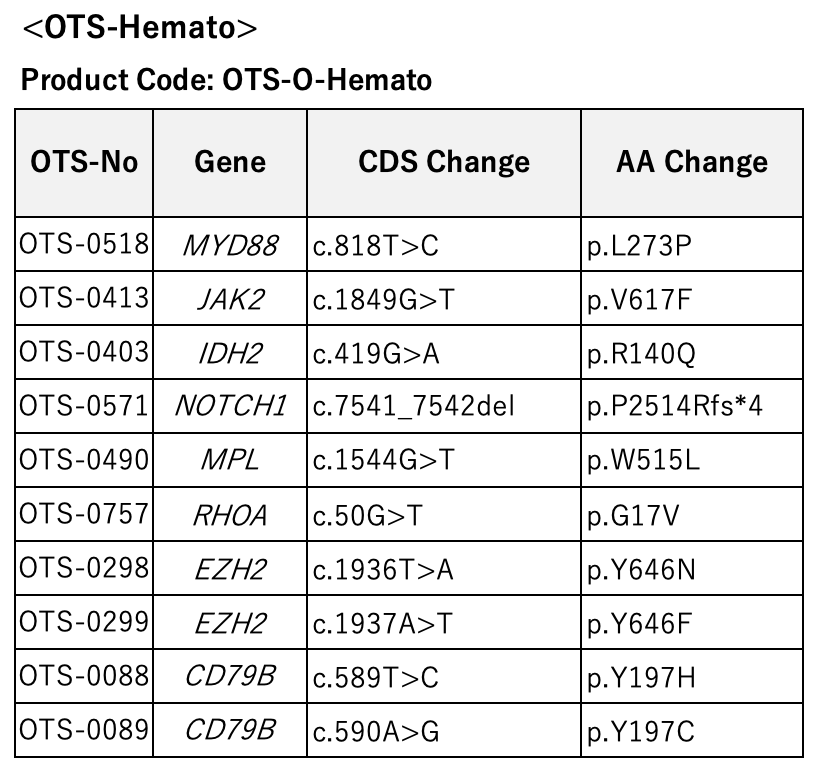The image size is (814, 768).
Task: Click the <OTS-Hemato> title
Action: tap(140, 27)
